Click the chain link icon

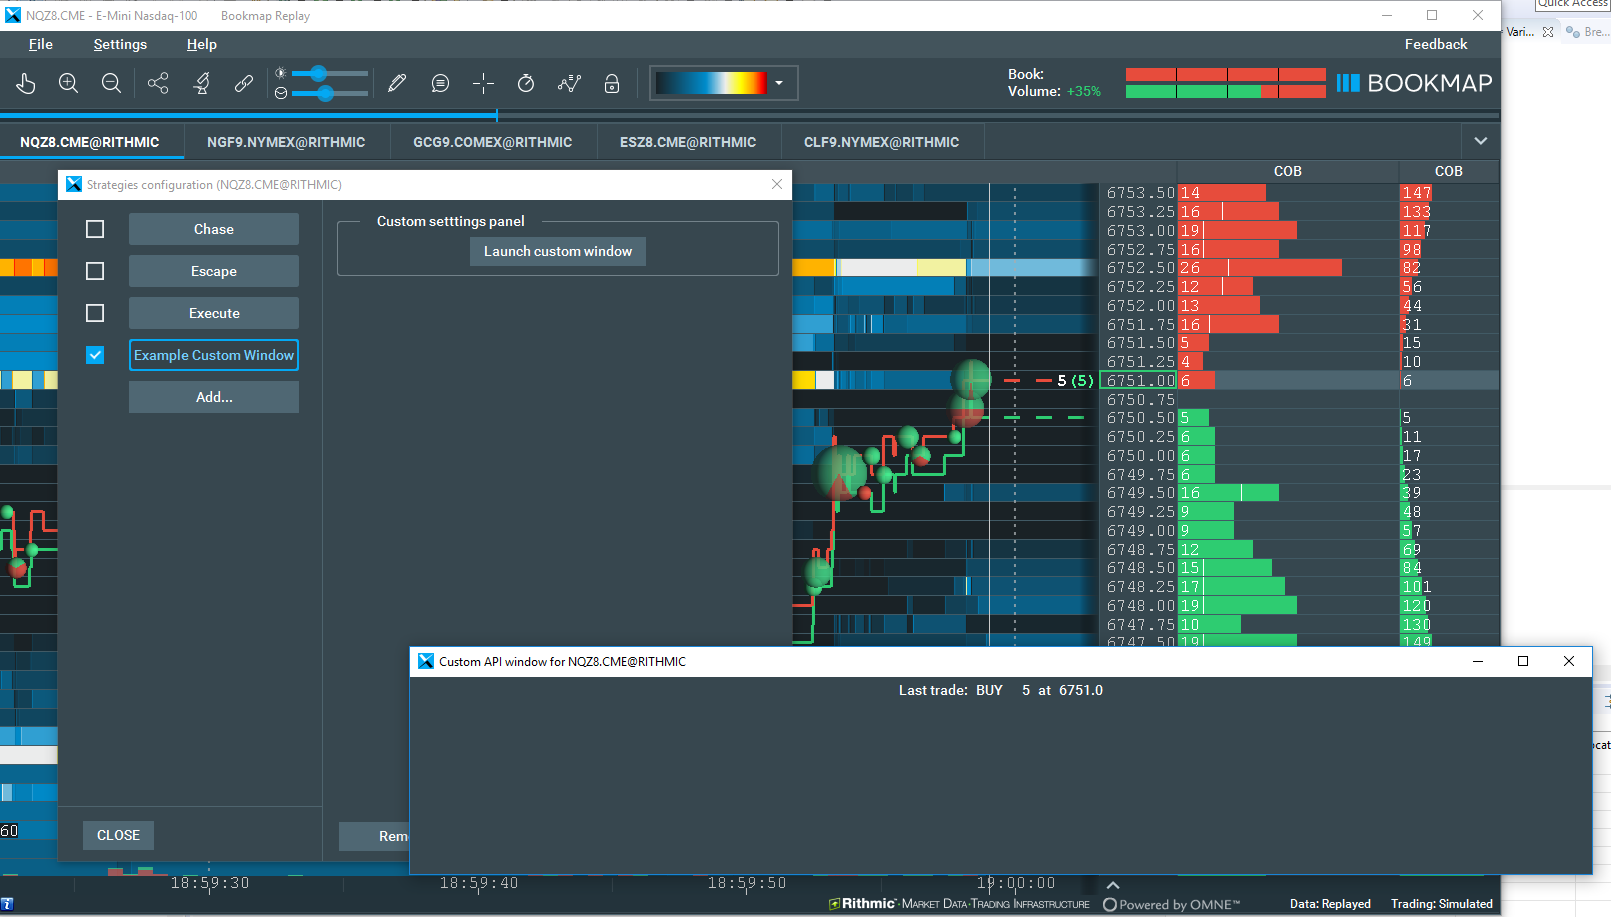(244, 84)
